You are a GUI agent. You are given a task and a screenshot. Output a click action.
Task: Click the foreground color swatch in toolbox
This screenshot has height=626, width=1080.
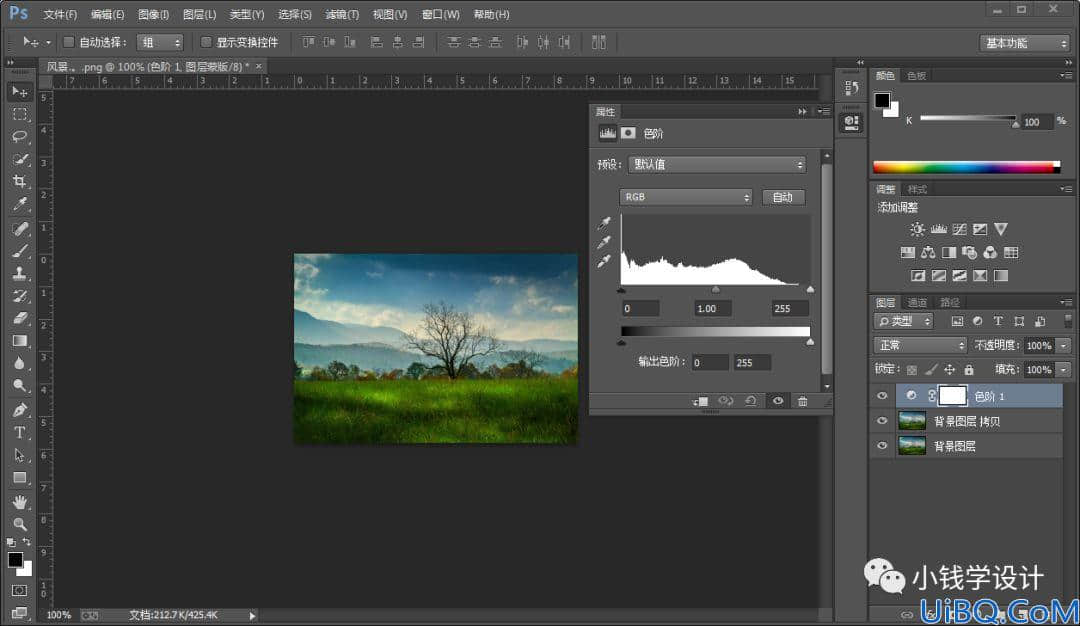tap(15, 560)
